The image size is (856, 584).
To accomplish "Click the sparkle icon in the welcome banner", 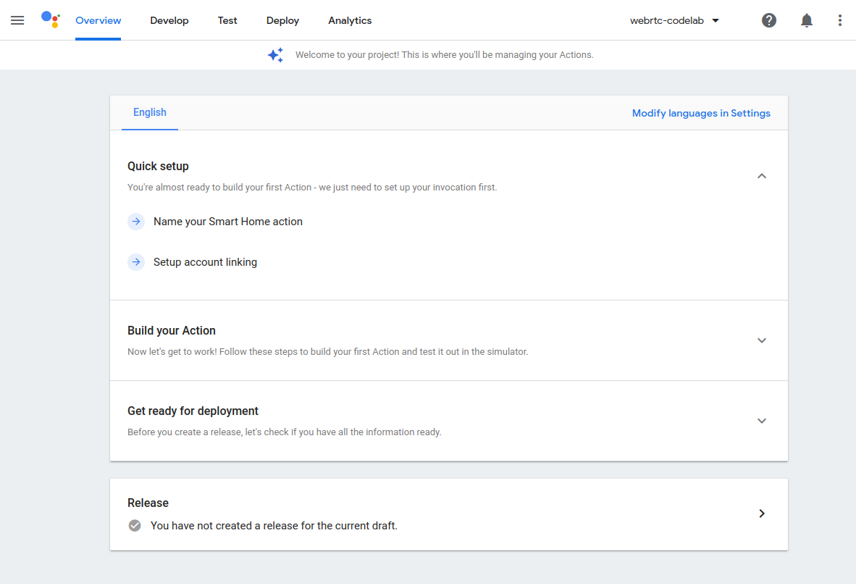I will [275, 55].
